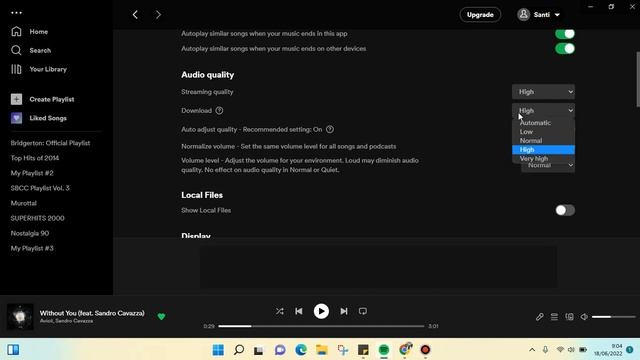Open lyrics microphone icon
Image resolution: width=640 pixels, height=360 pixels.
[540, 317]
